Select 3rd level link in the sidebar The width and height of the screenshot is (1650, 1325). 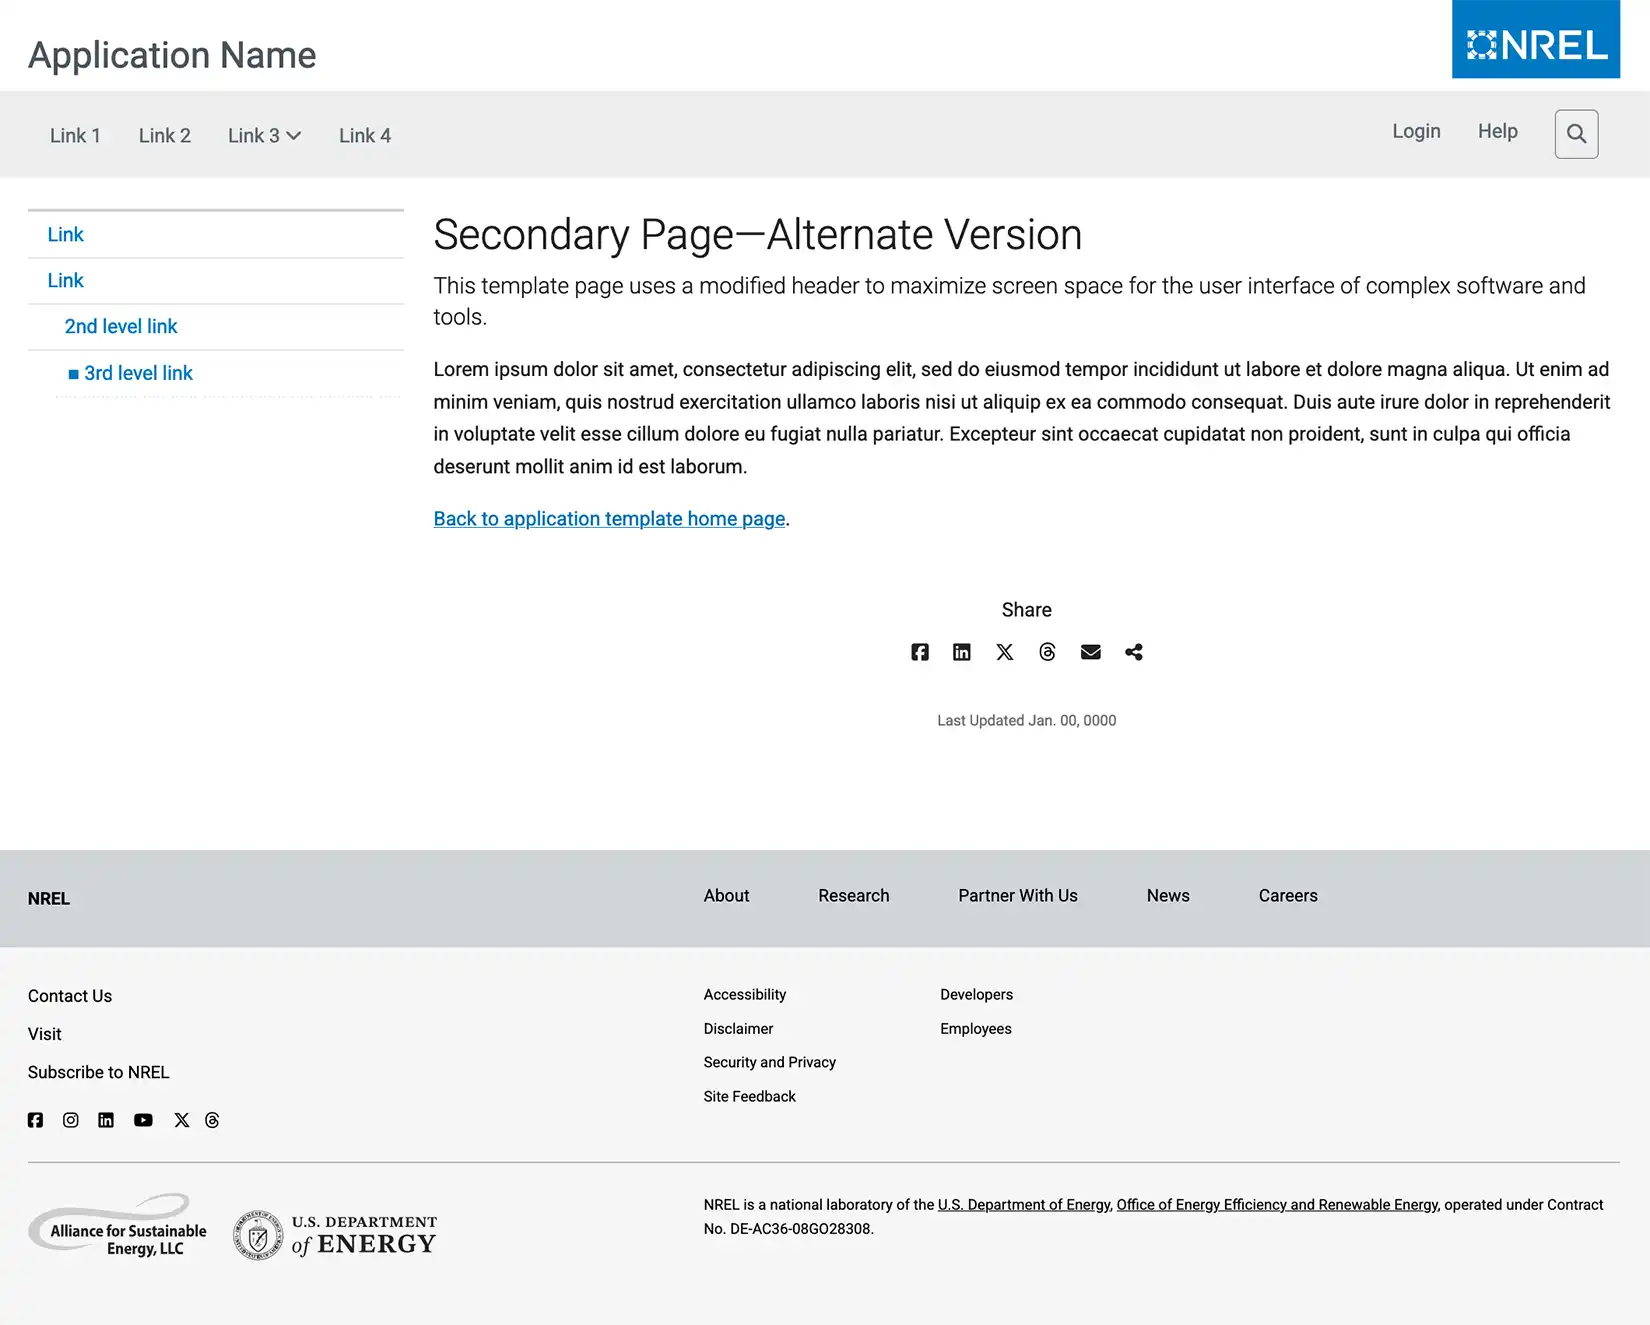(x=138, y=373)
